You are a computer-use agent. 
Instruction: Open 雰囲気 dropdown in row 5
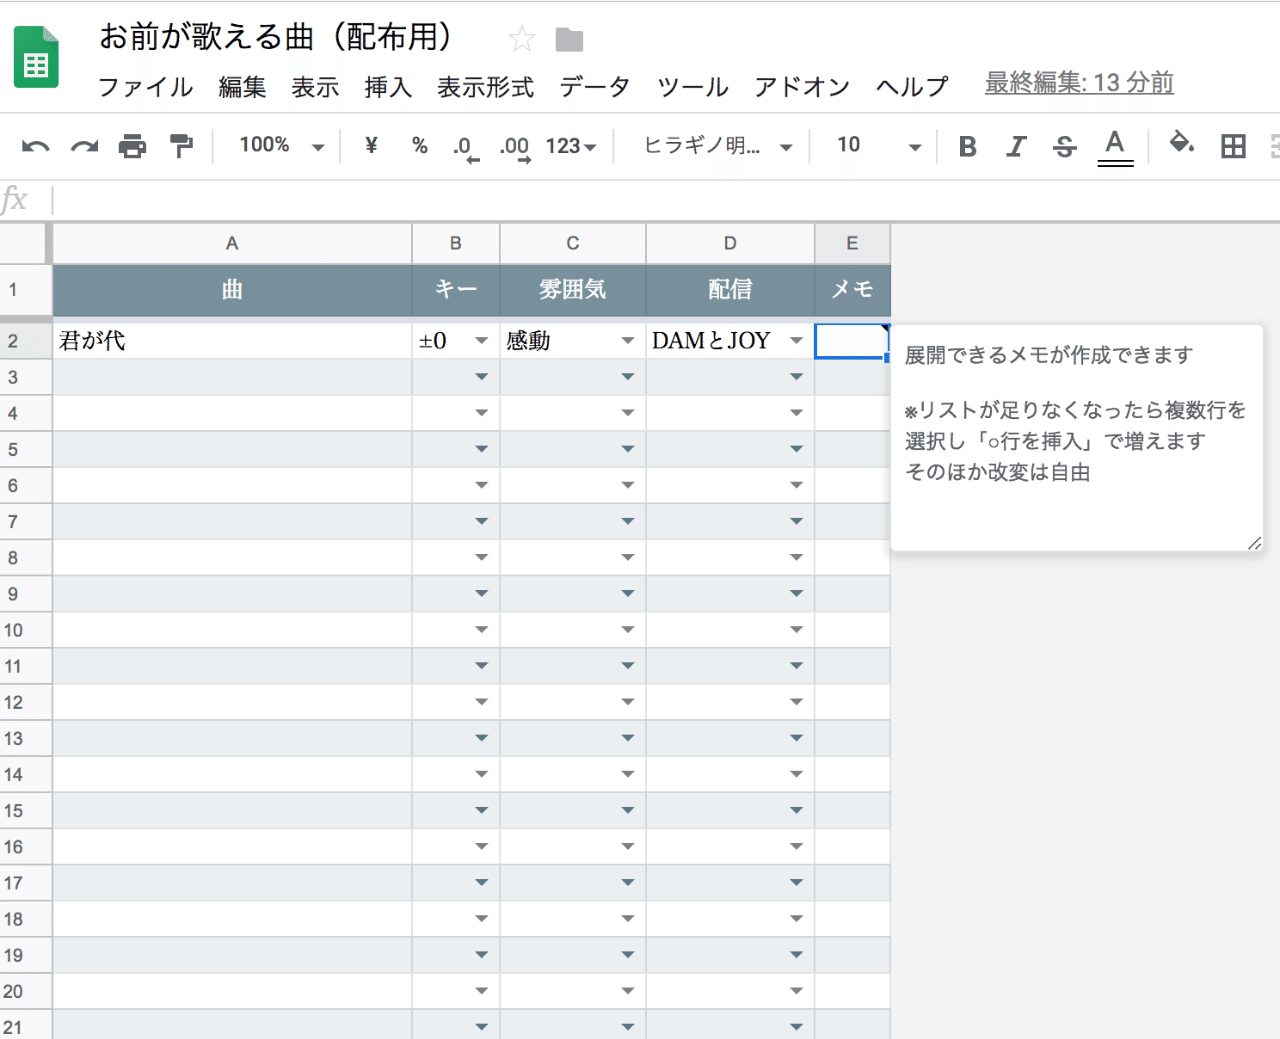point(628,449)
